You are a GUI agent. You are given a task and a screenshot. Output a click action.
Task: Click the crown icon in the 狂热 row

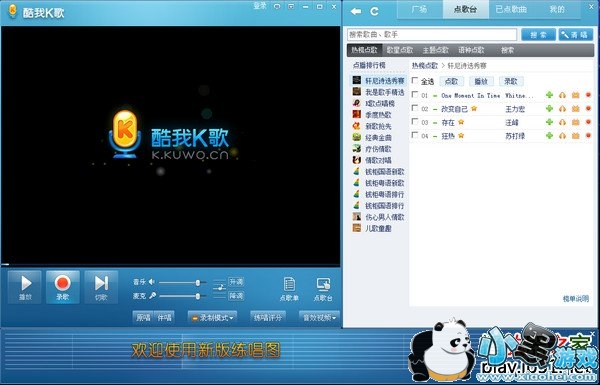point(576,135)
